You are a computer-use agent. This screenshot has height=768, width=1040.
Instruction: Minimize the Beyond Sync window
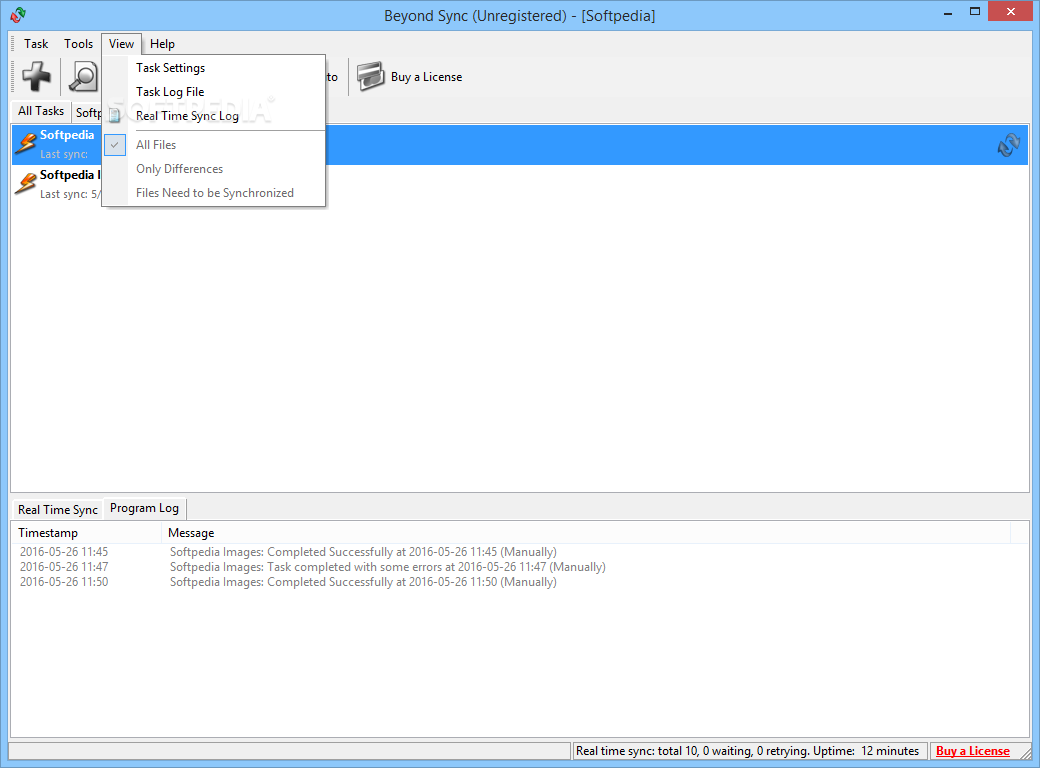(x=948, y=13)
